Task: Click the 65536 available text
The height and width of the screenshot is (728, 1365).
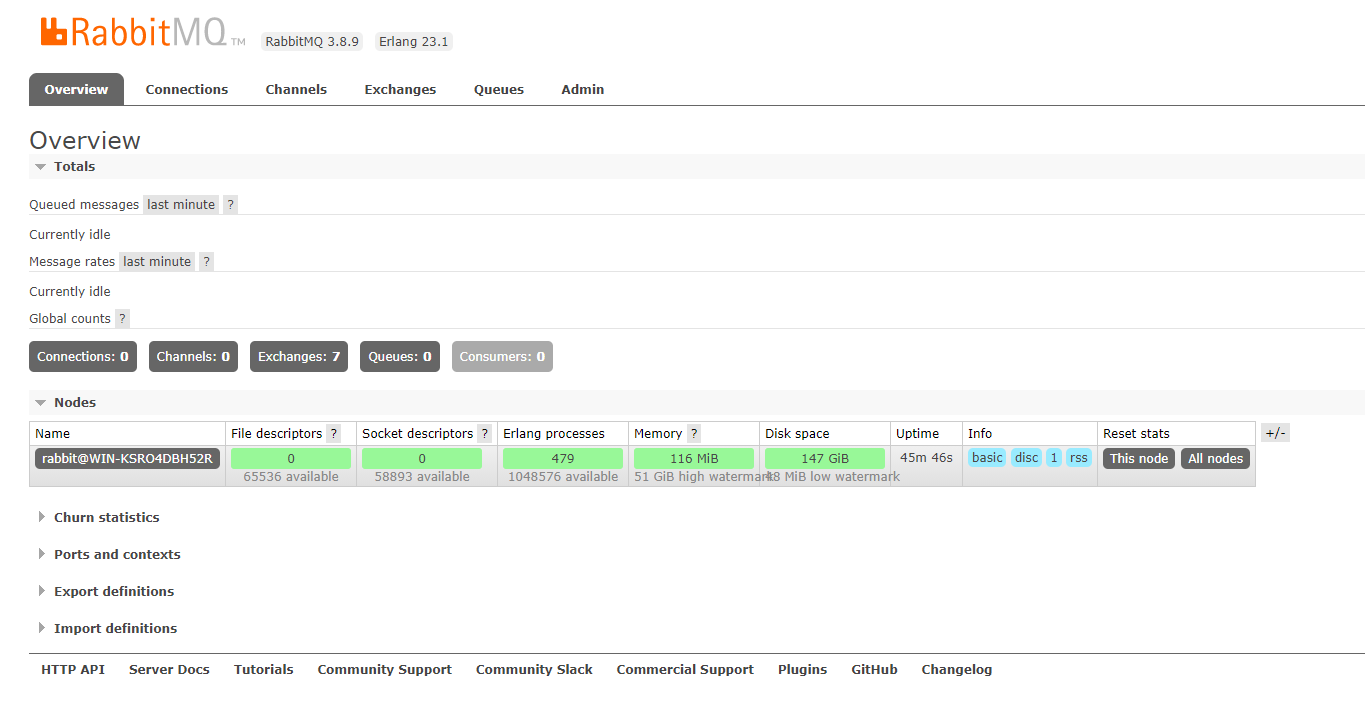Action: click(291, 477)
